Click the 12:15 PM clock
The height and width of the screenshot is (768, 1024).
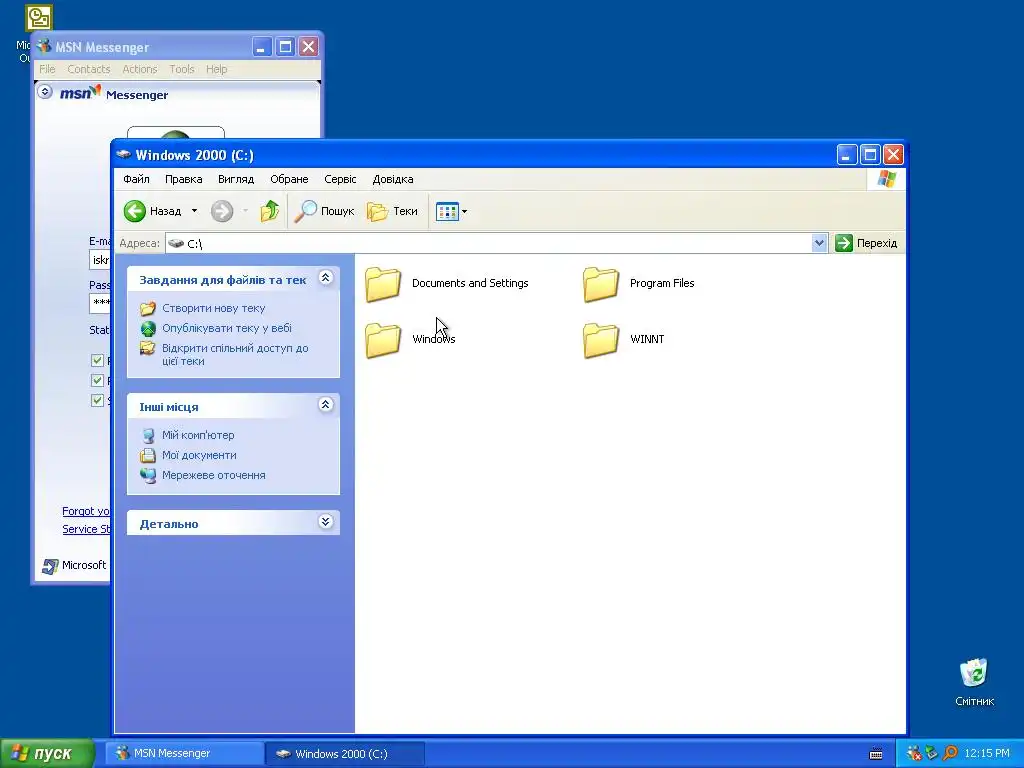(x=987, y=754)
